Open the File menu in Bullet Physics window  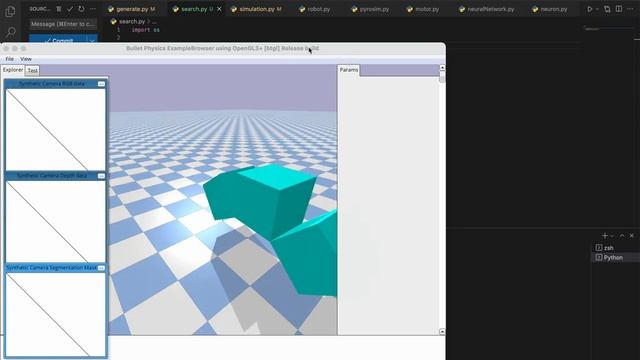pos(10,59)
